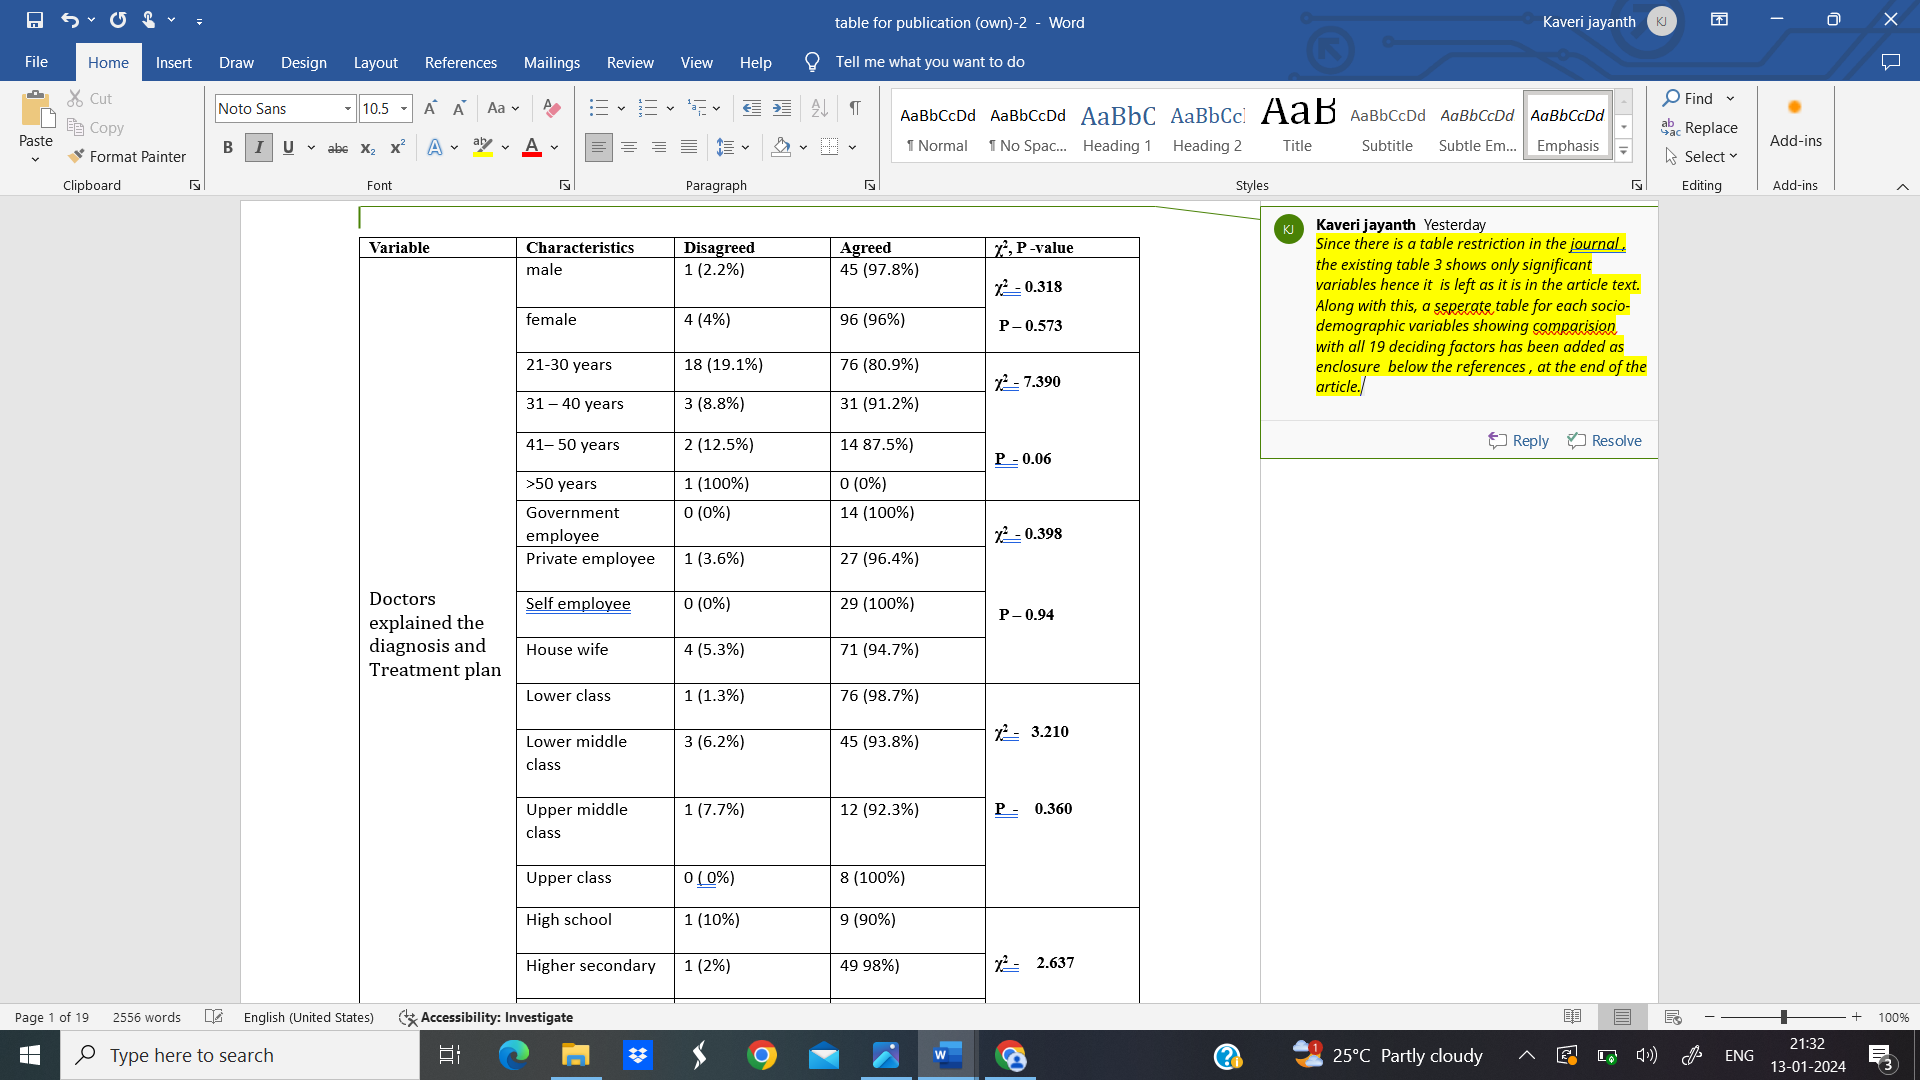Switch to the Layout tab
The image size is (1920, 1080).
(375, 62)
